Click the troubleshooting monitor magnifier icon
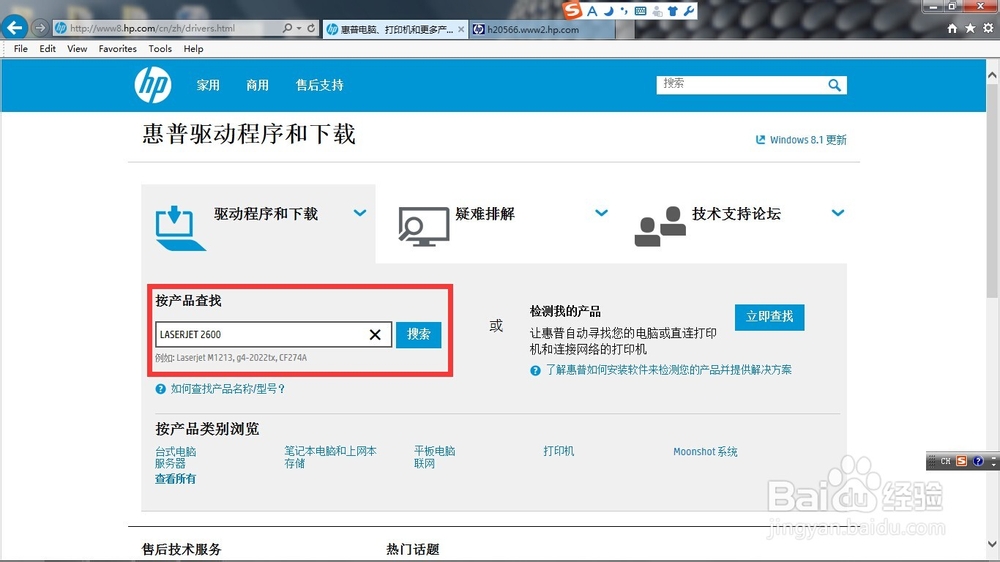 click(423, 226)
